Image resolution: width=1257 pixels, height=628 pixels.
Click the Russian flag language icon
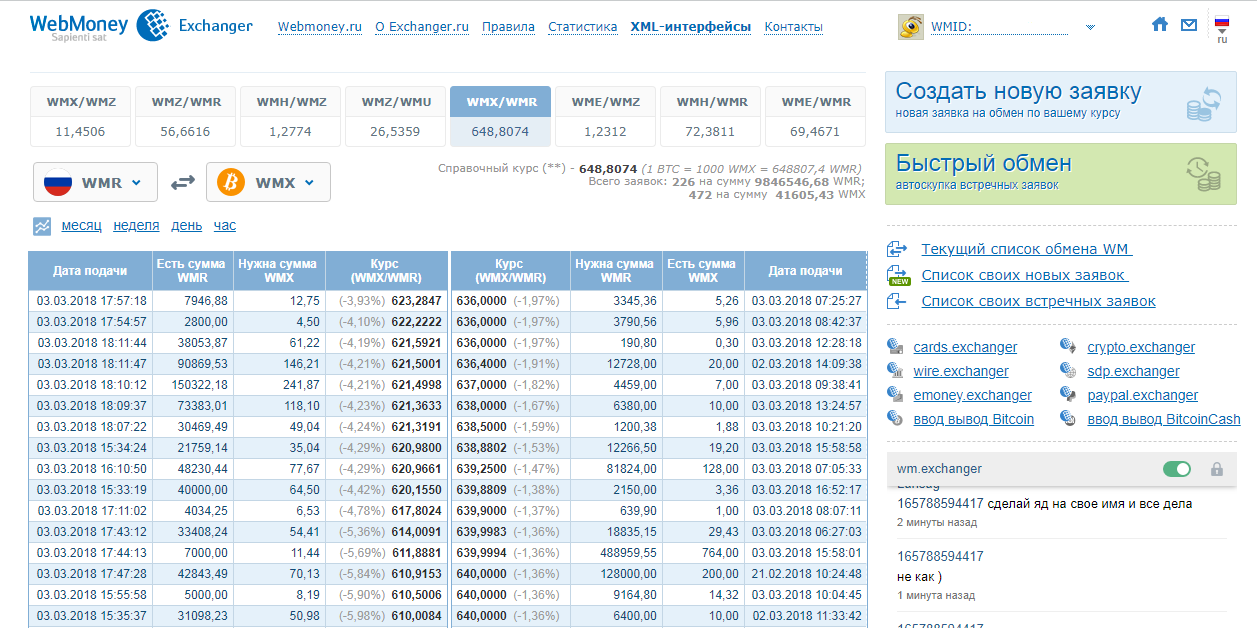(x=1222, y=22)
